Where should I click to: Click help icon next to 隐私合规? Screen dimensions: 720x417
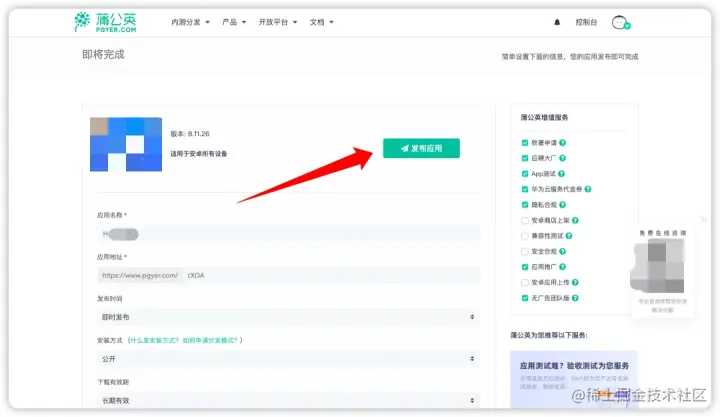(x=562, y=205)
